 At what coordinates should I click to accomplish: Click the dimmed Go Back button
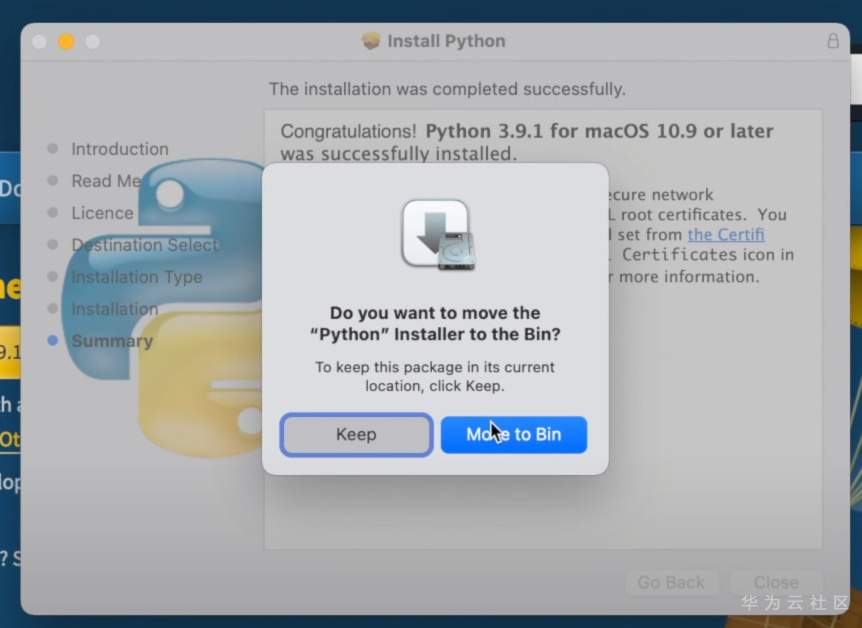[x=671, y=582]
